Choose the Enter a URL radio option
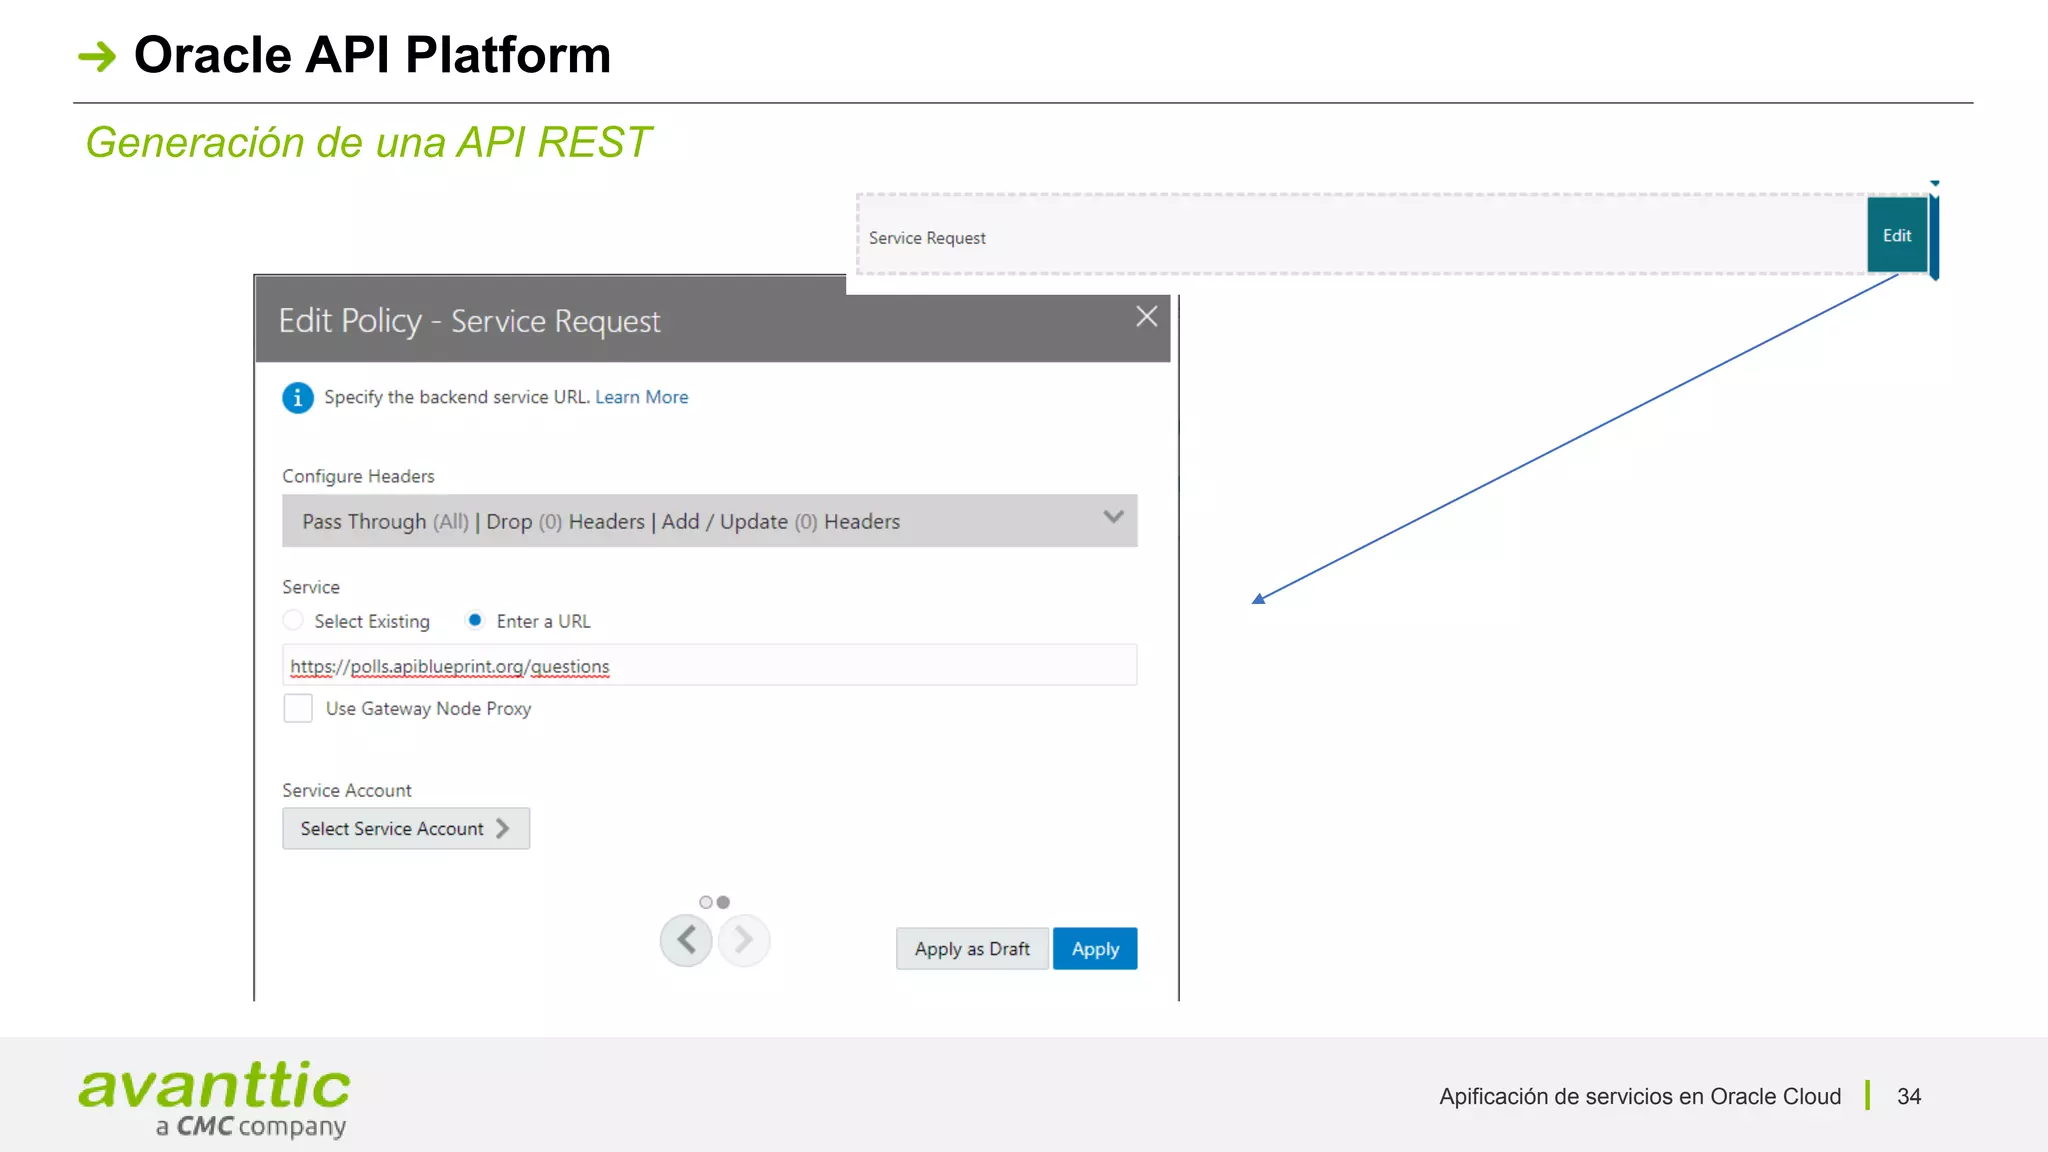Screen dimensions: 2048x1152 click(476, 620)
